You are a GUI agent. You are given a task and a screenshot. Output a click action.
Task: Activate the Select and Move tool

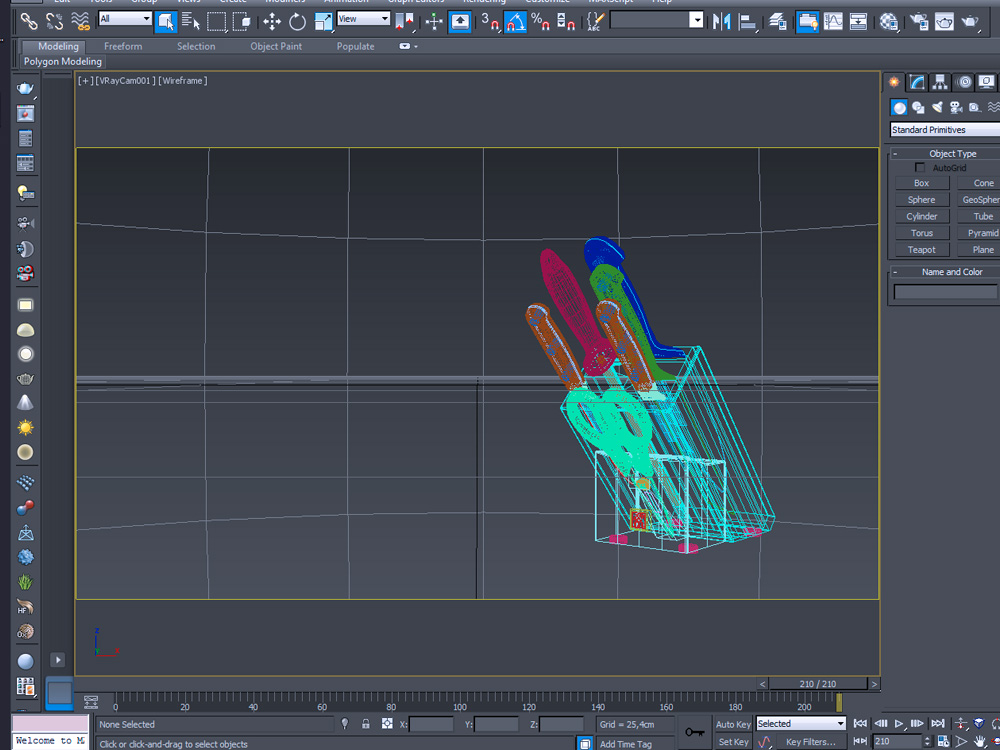coord(272,22)
